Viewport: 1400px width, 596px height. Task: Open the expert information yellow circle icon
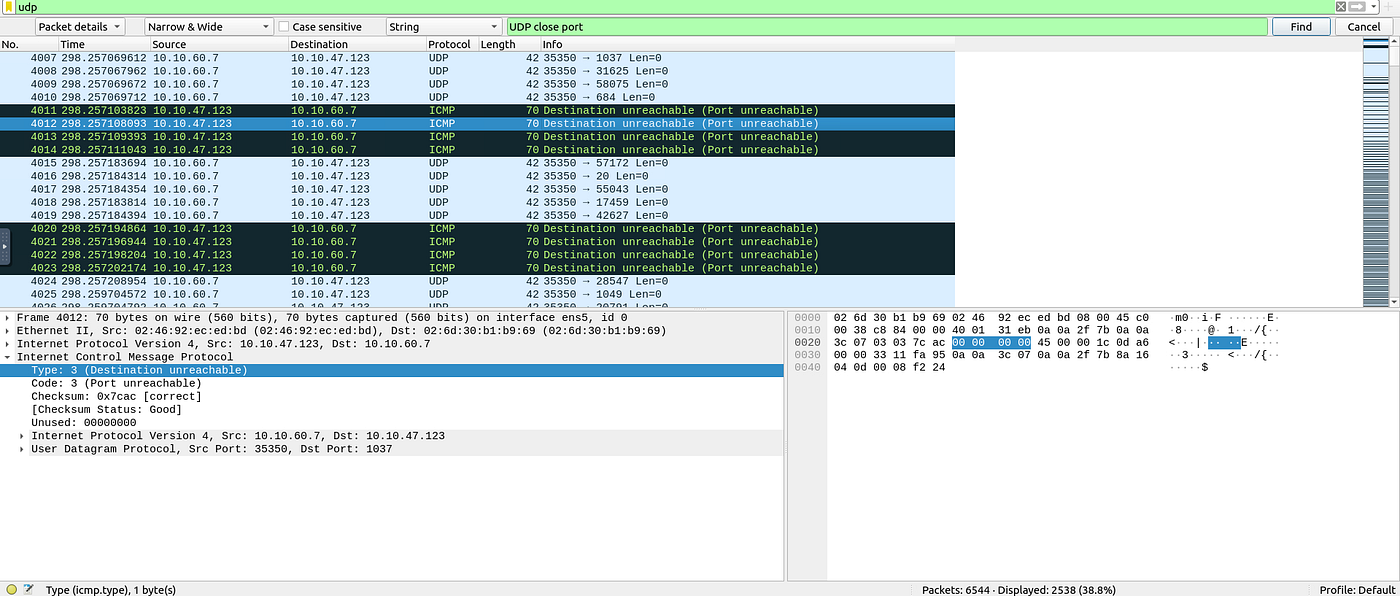pyautogui.click(x=11, y=589)
